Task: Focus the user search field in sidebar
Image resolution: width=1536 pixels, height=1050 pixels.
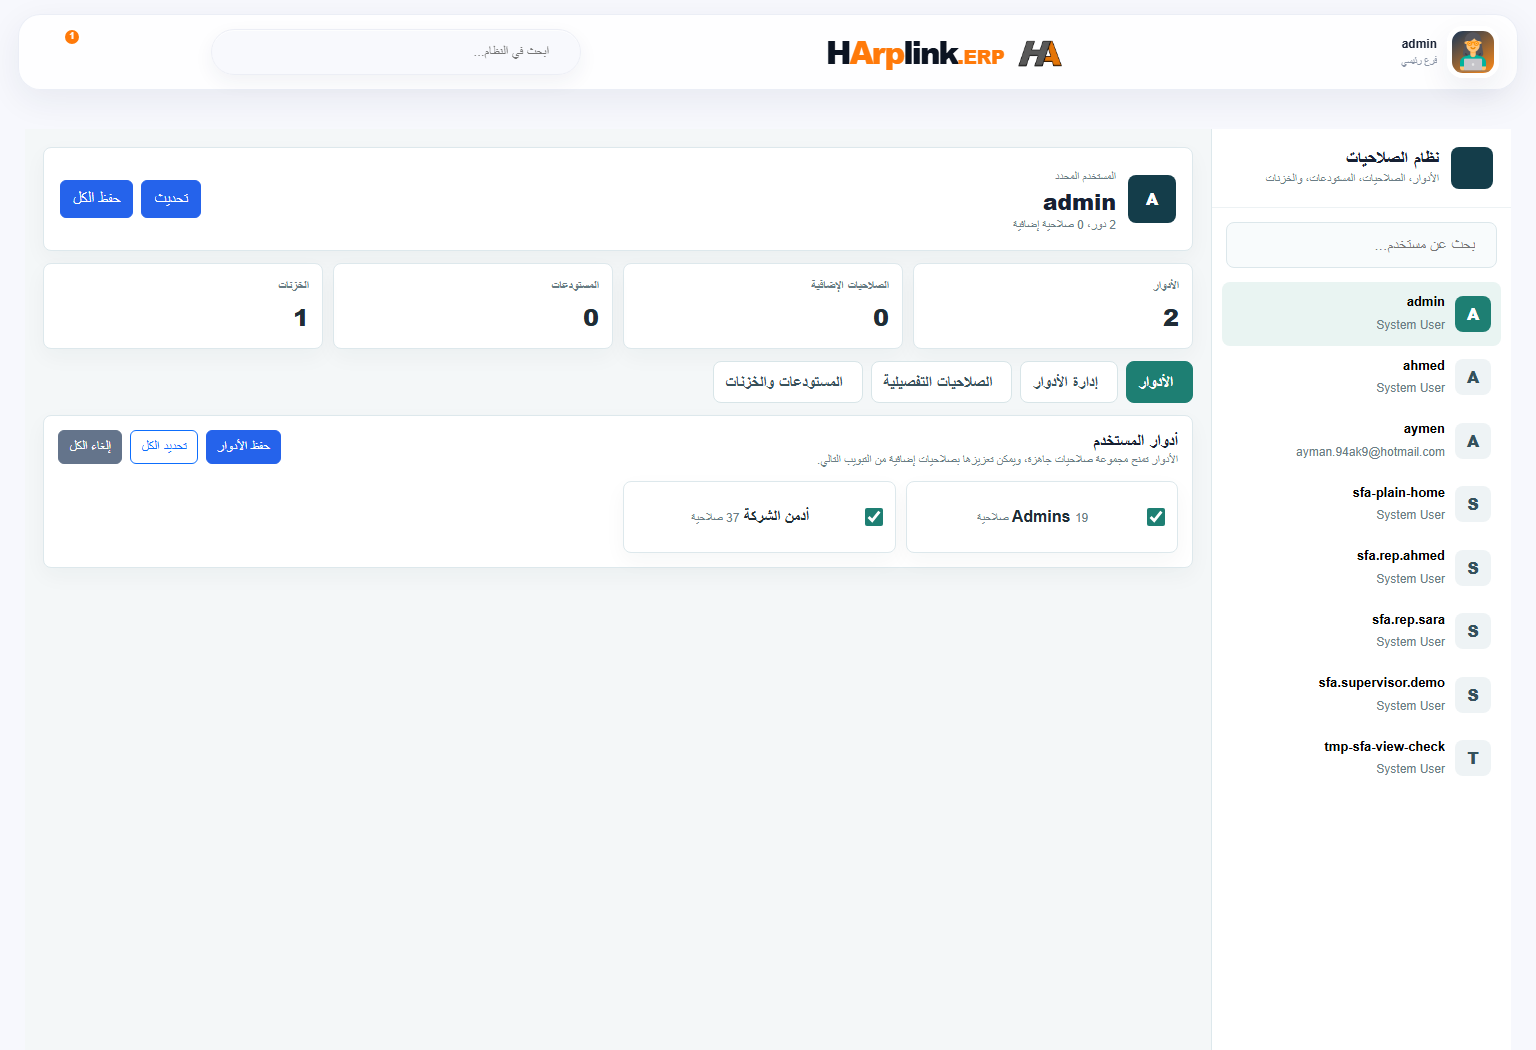Action: point(1361,245)
